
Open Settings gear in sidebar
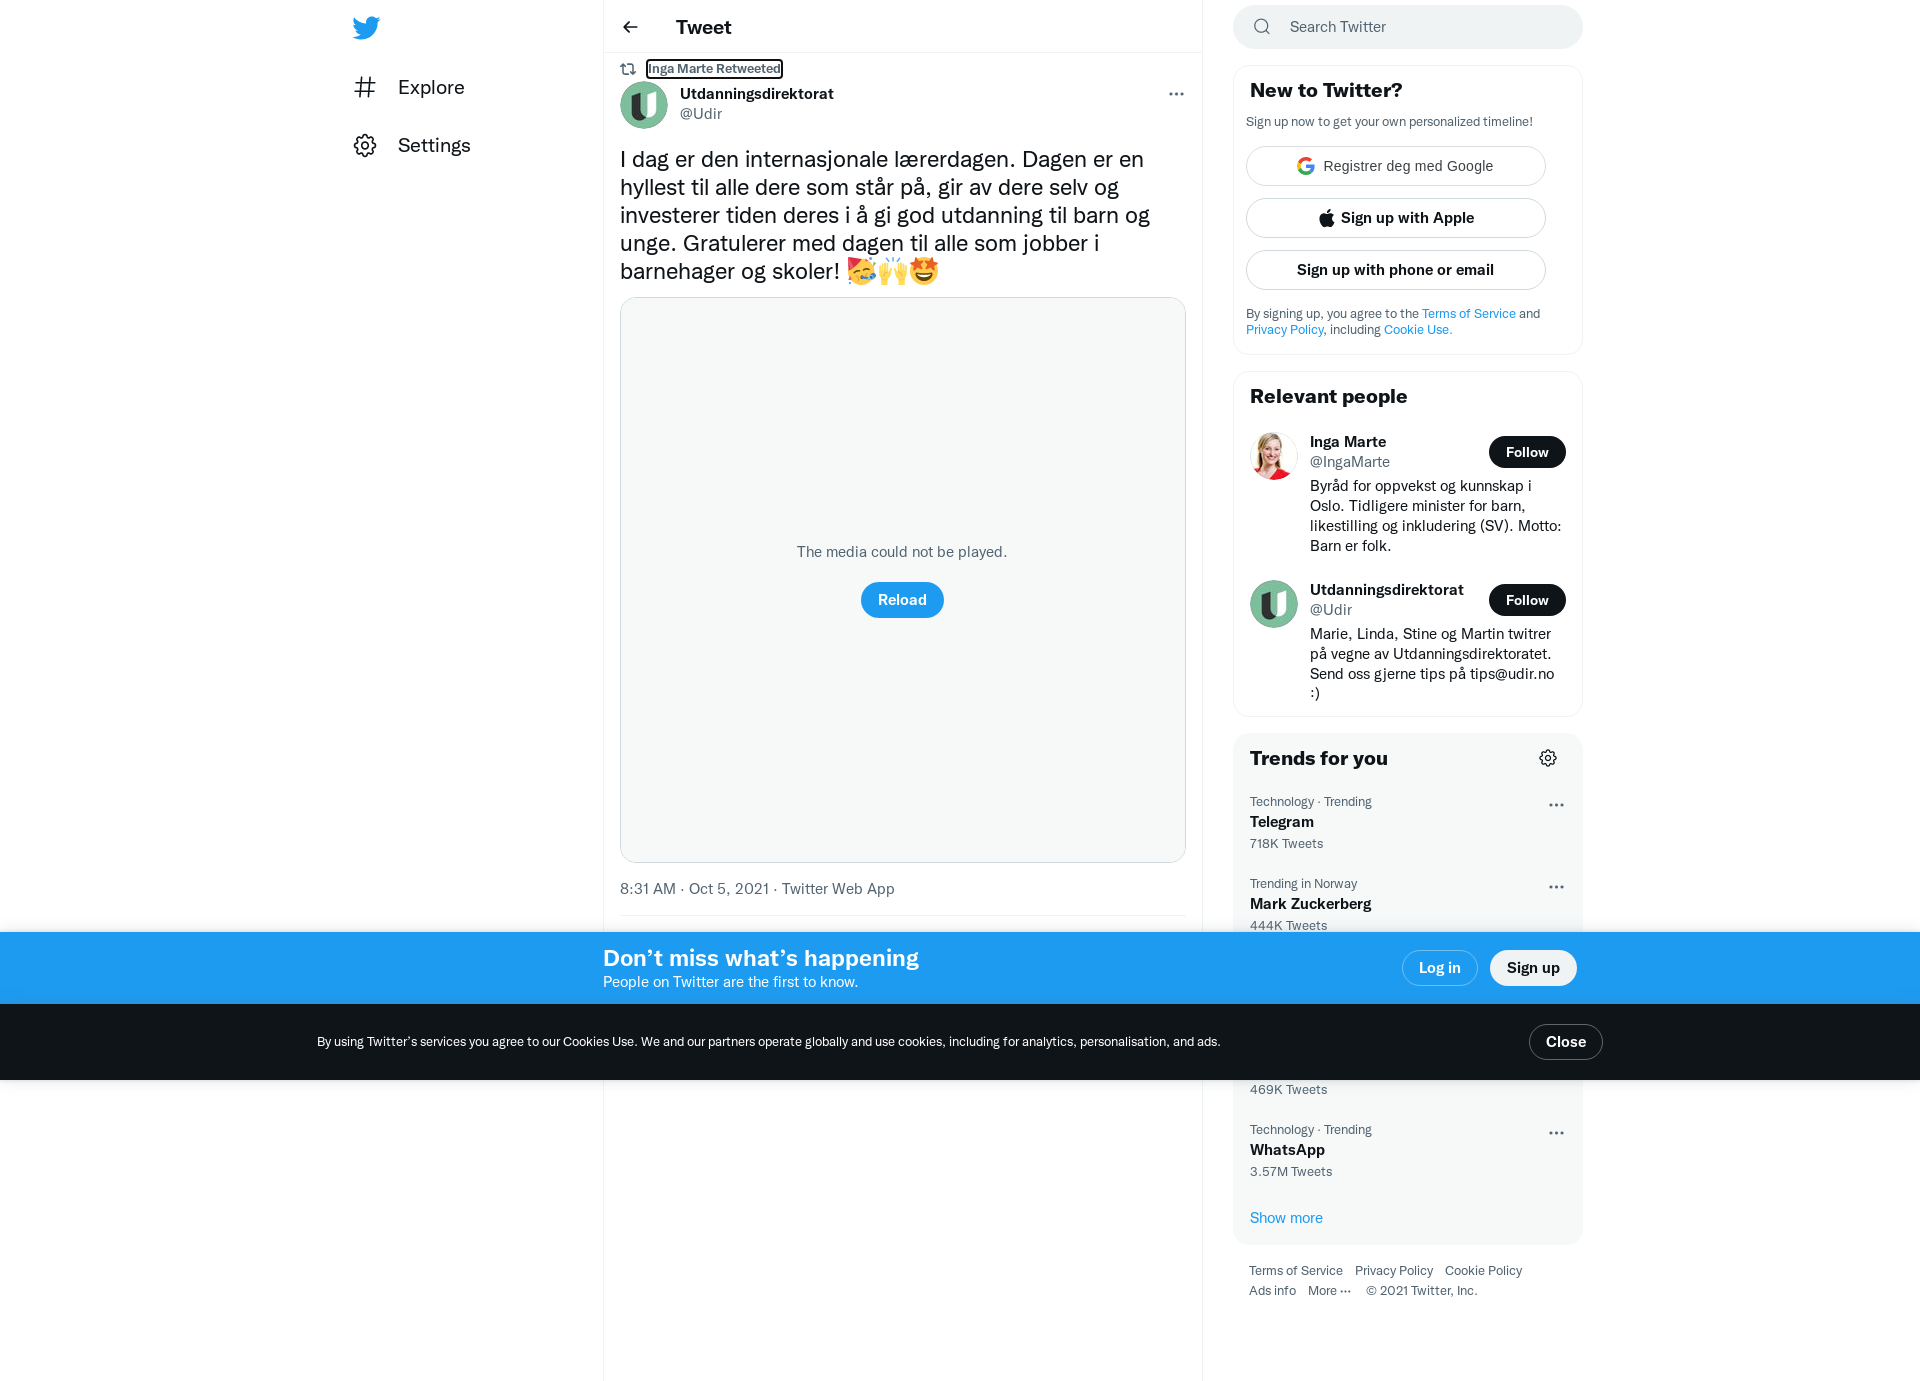pyautogui.click(x=365, y=145)
